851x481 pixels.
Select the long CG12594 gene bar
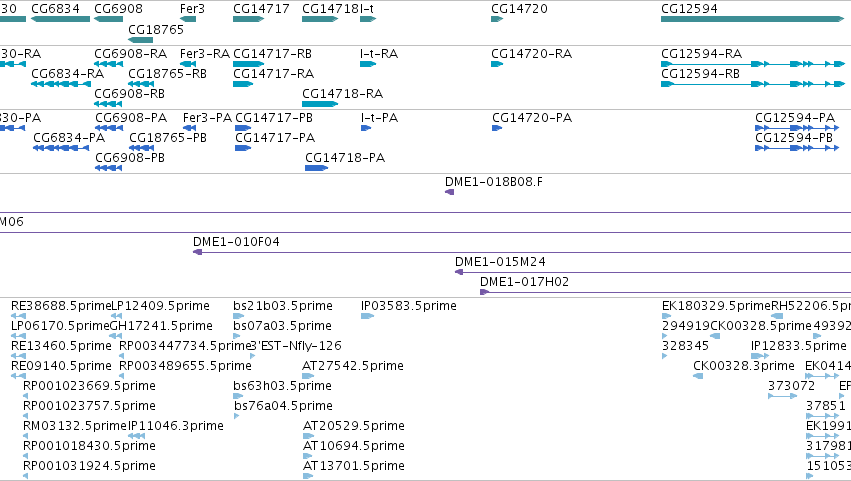coord(752,19)
